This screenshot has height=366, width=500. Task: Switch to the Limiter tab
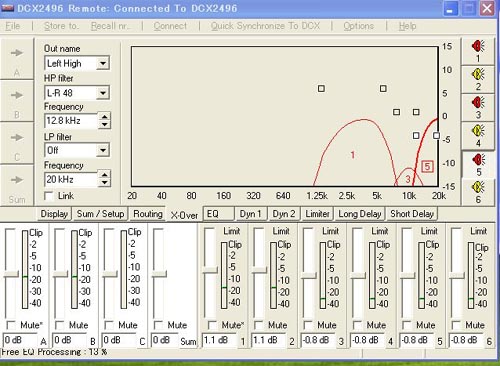tap(317, 214)
